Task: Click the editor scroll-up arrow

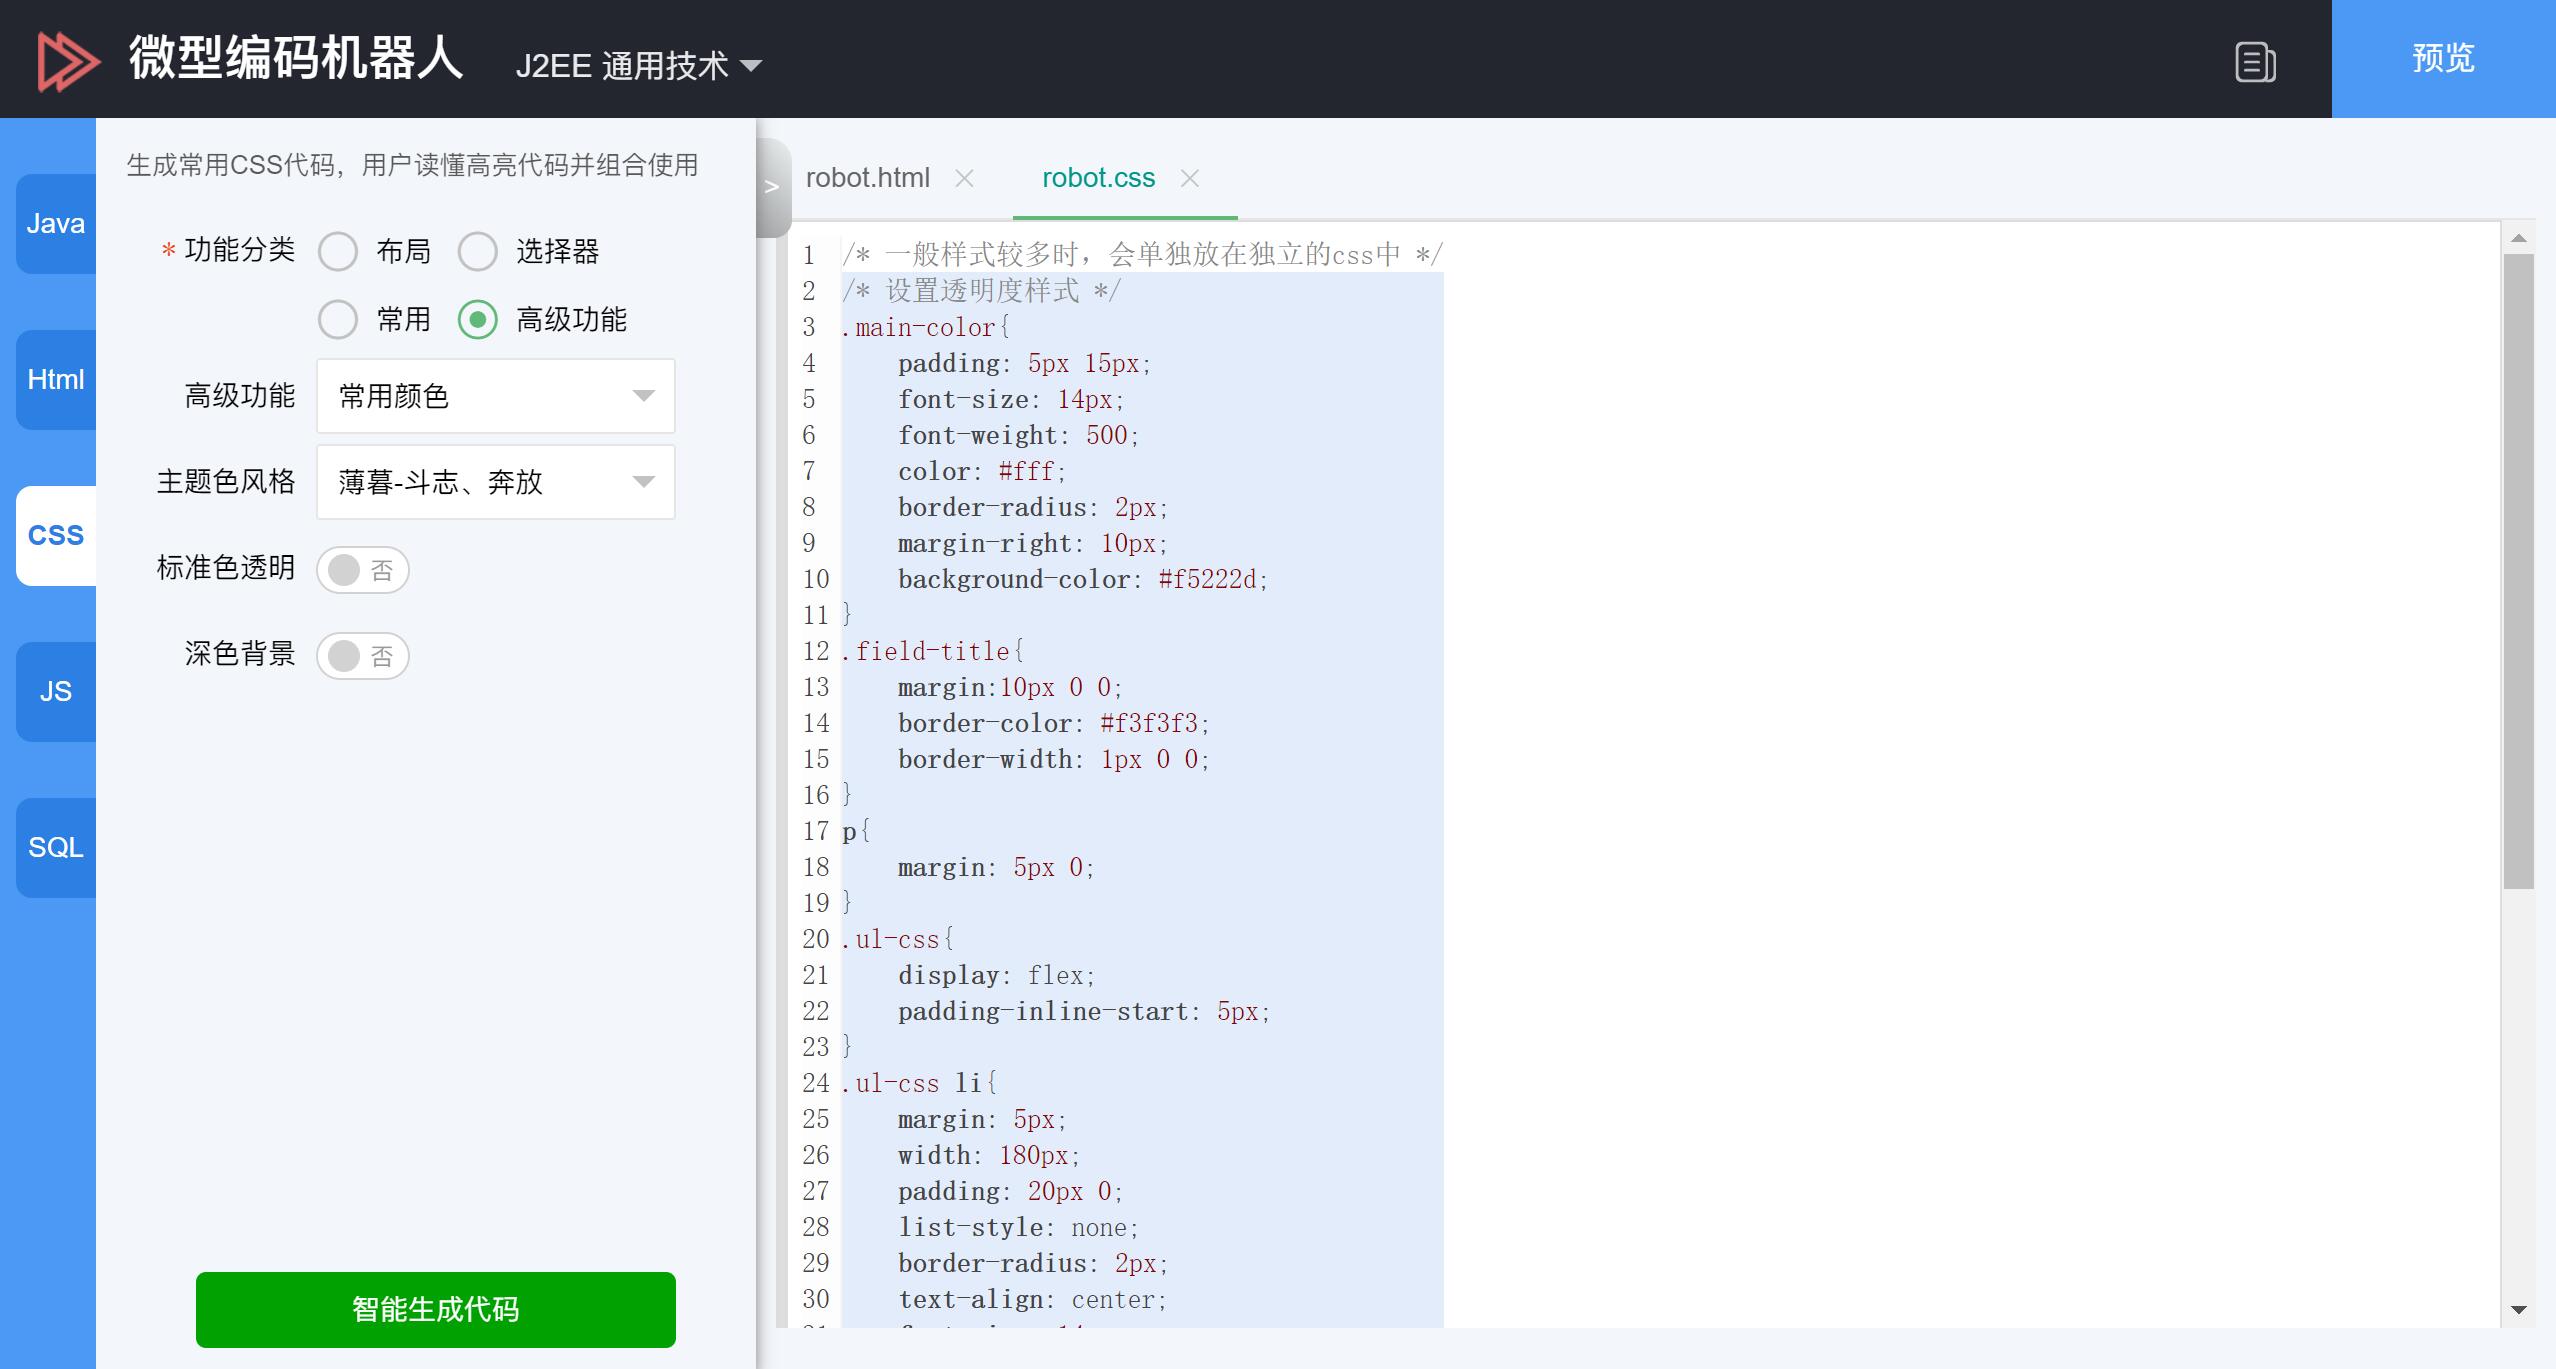Action: [x=2518, y=238]
